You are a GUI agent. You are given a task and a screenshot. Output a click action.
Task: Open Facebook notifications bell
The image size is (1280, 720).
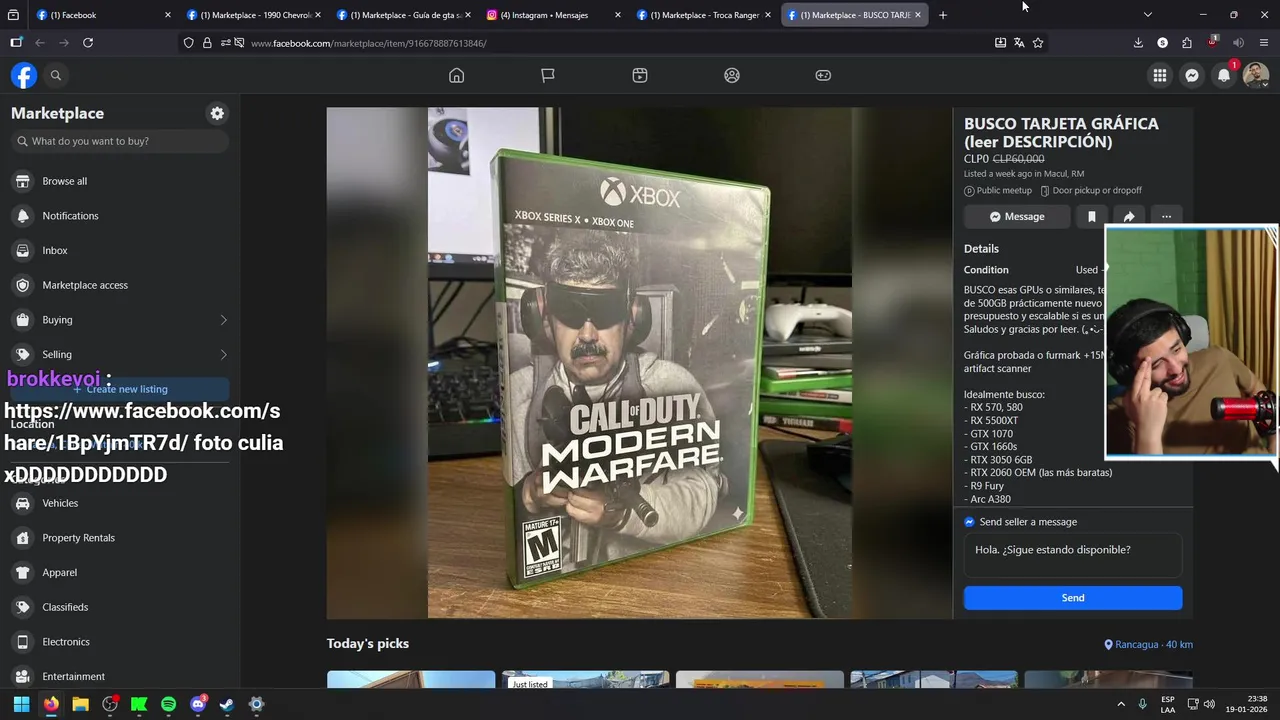coord(1224,75)
